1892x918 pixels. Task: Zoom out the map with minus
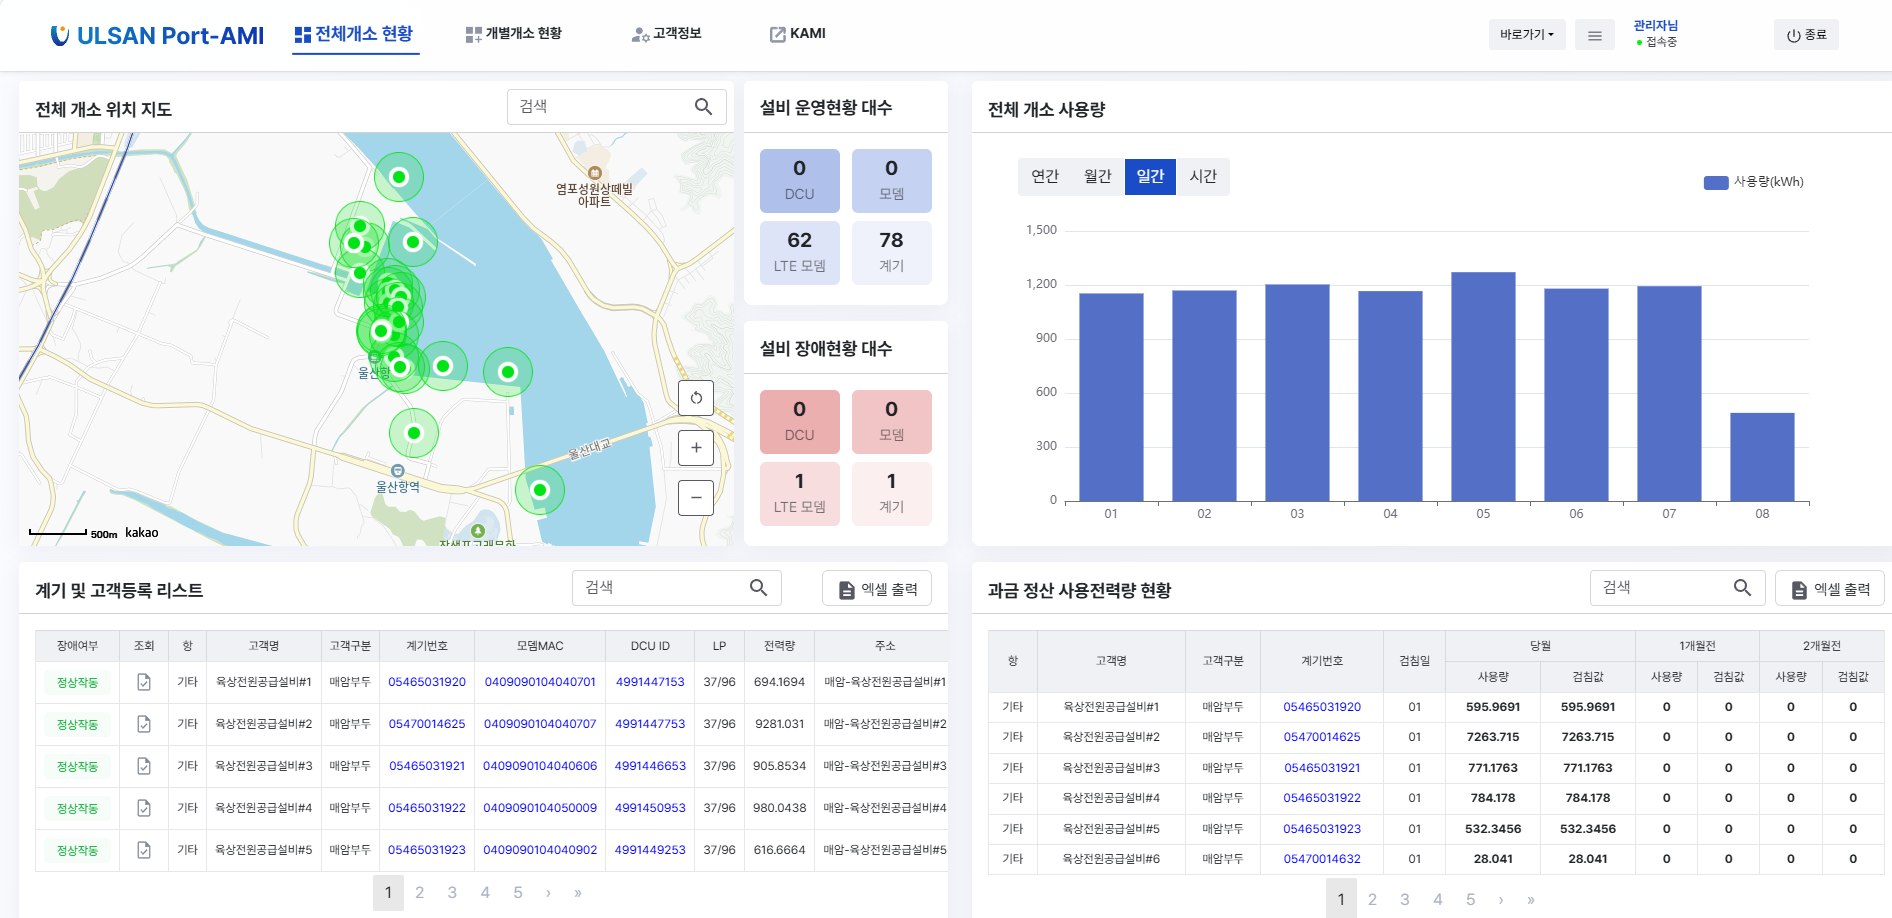[x=696, y=498]
